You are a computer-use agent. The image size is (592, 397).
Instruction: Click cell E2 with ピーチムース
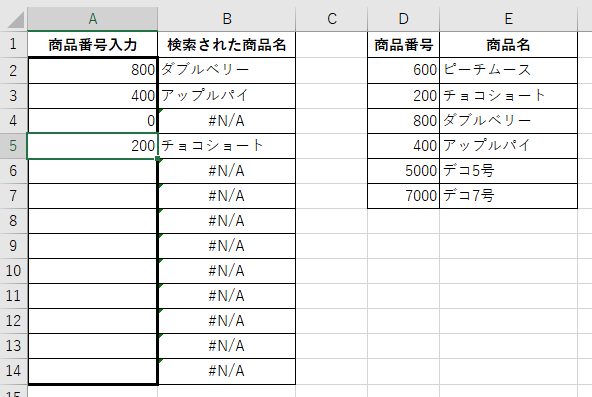(509, 70)
